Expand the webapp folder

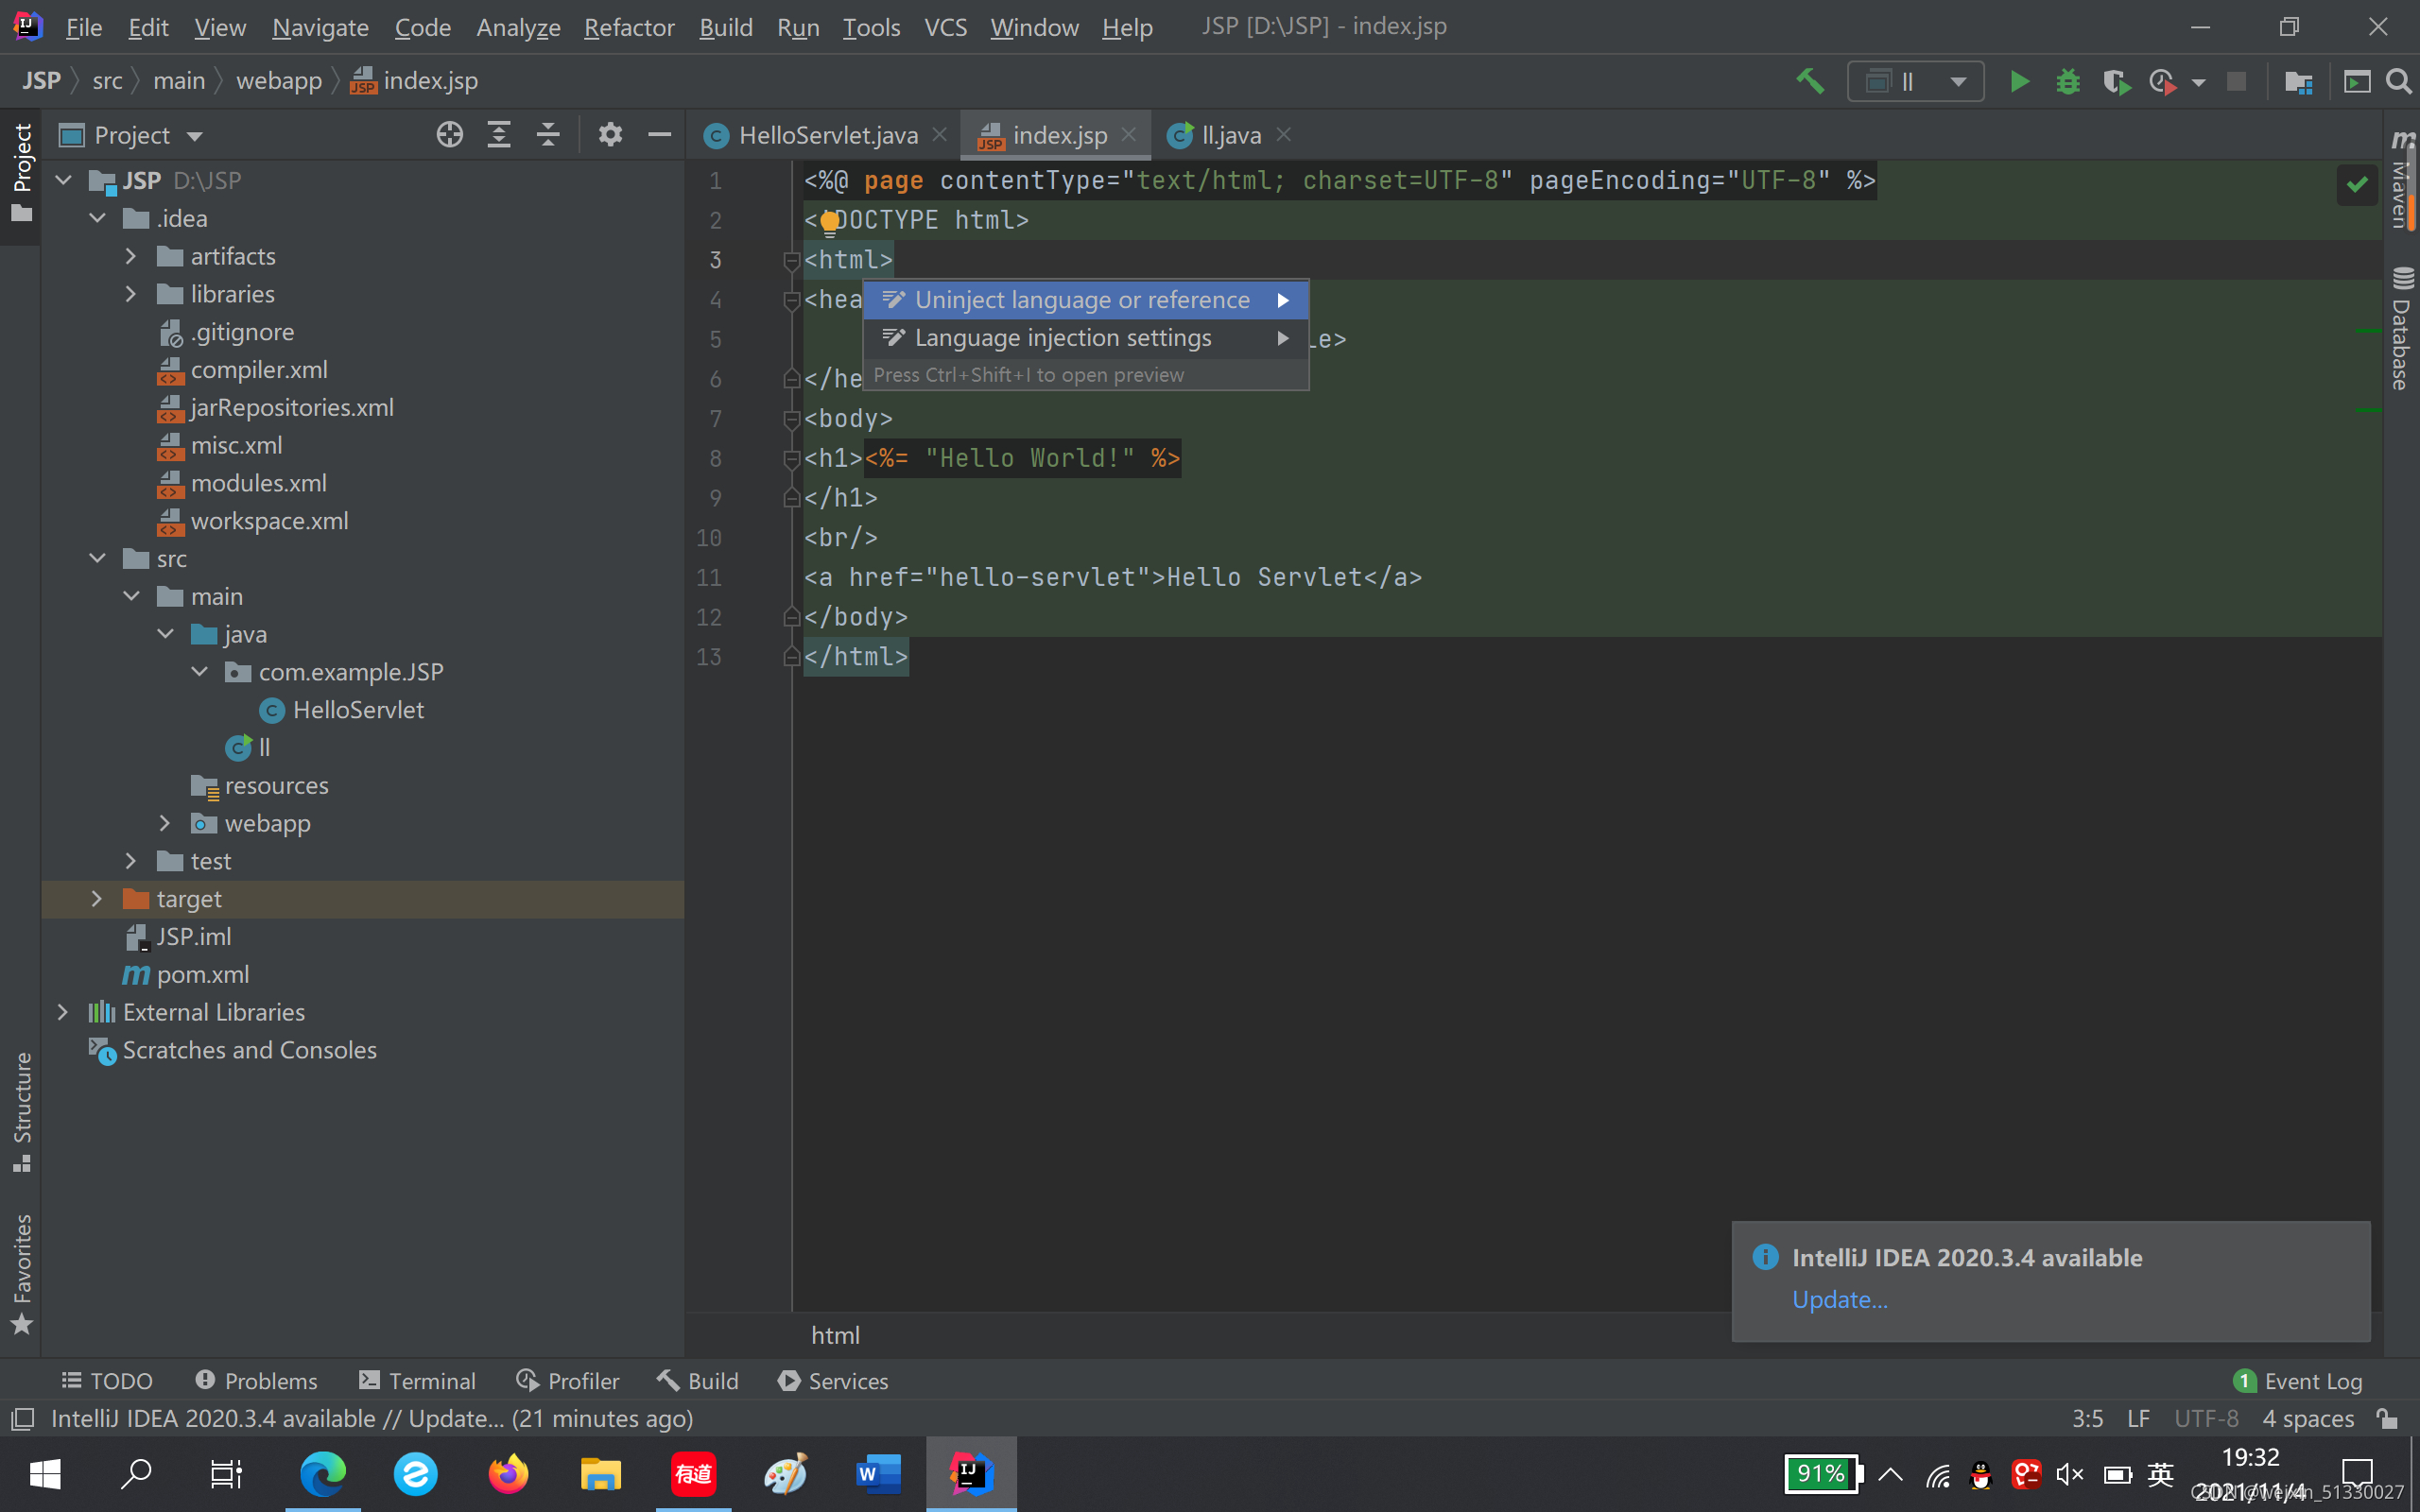click(x=165, y=823)
